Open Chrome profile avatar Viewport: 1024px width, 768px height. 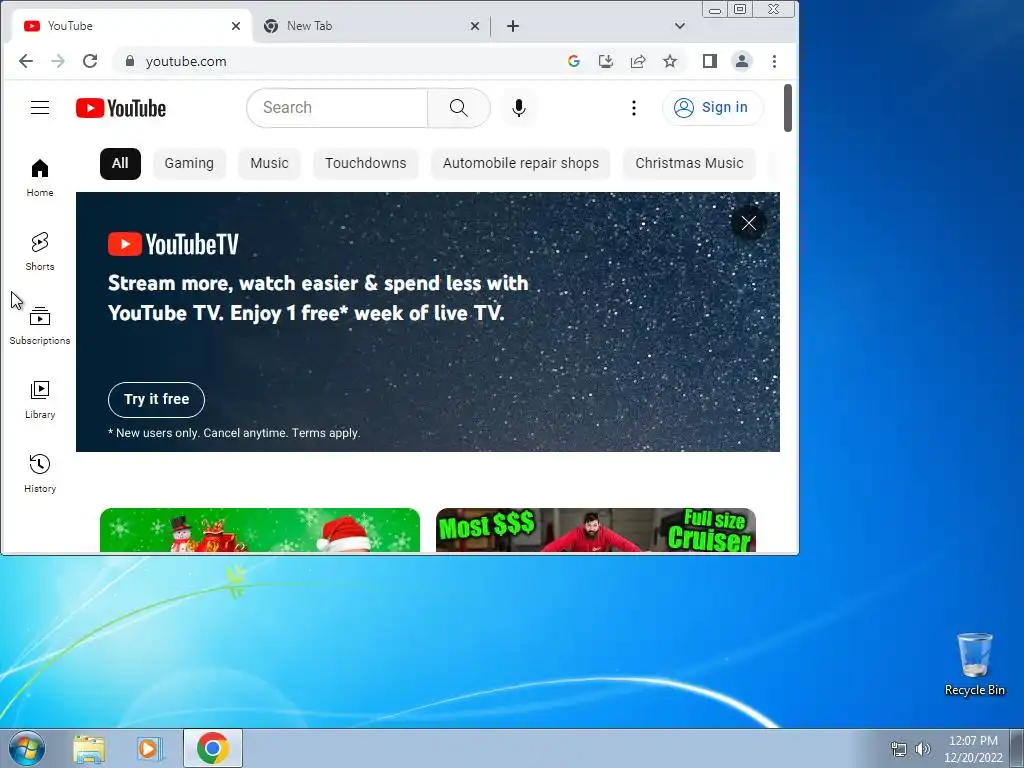pos(742,61)
